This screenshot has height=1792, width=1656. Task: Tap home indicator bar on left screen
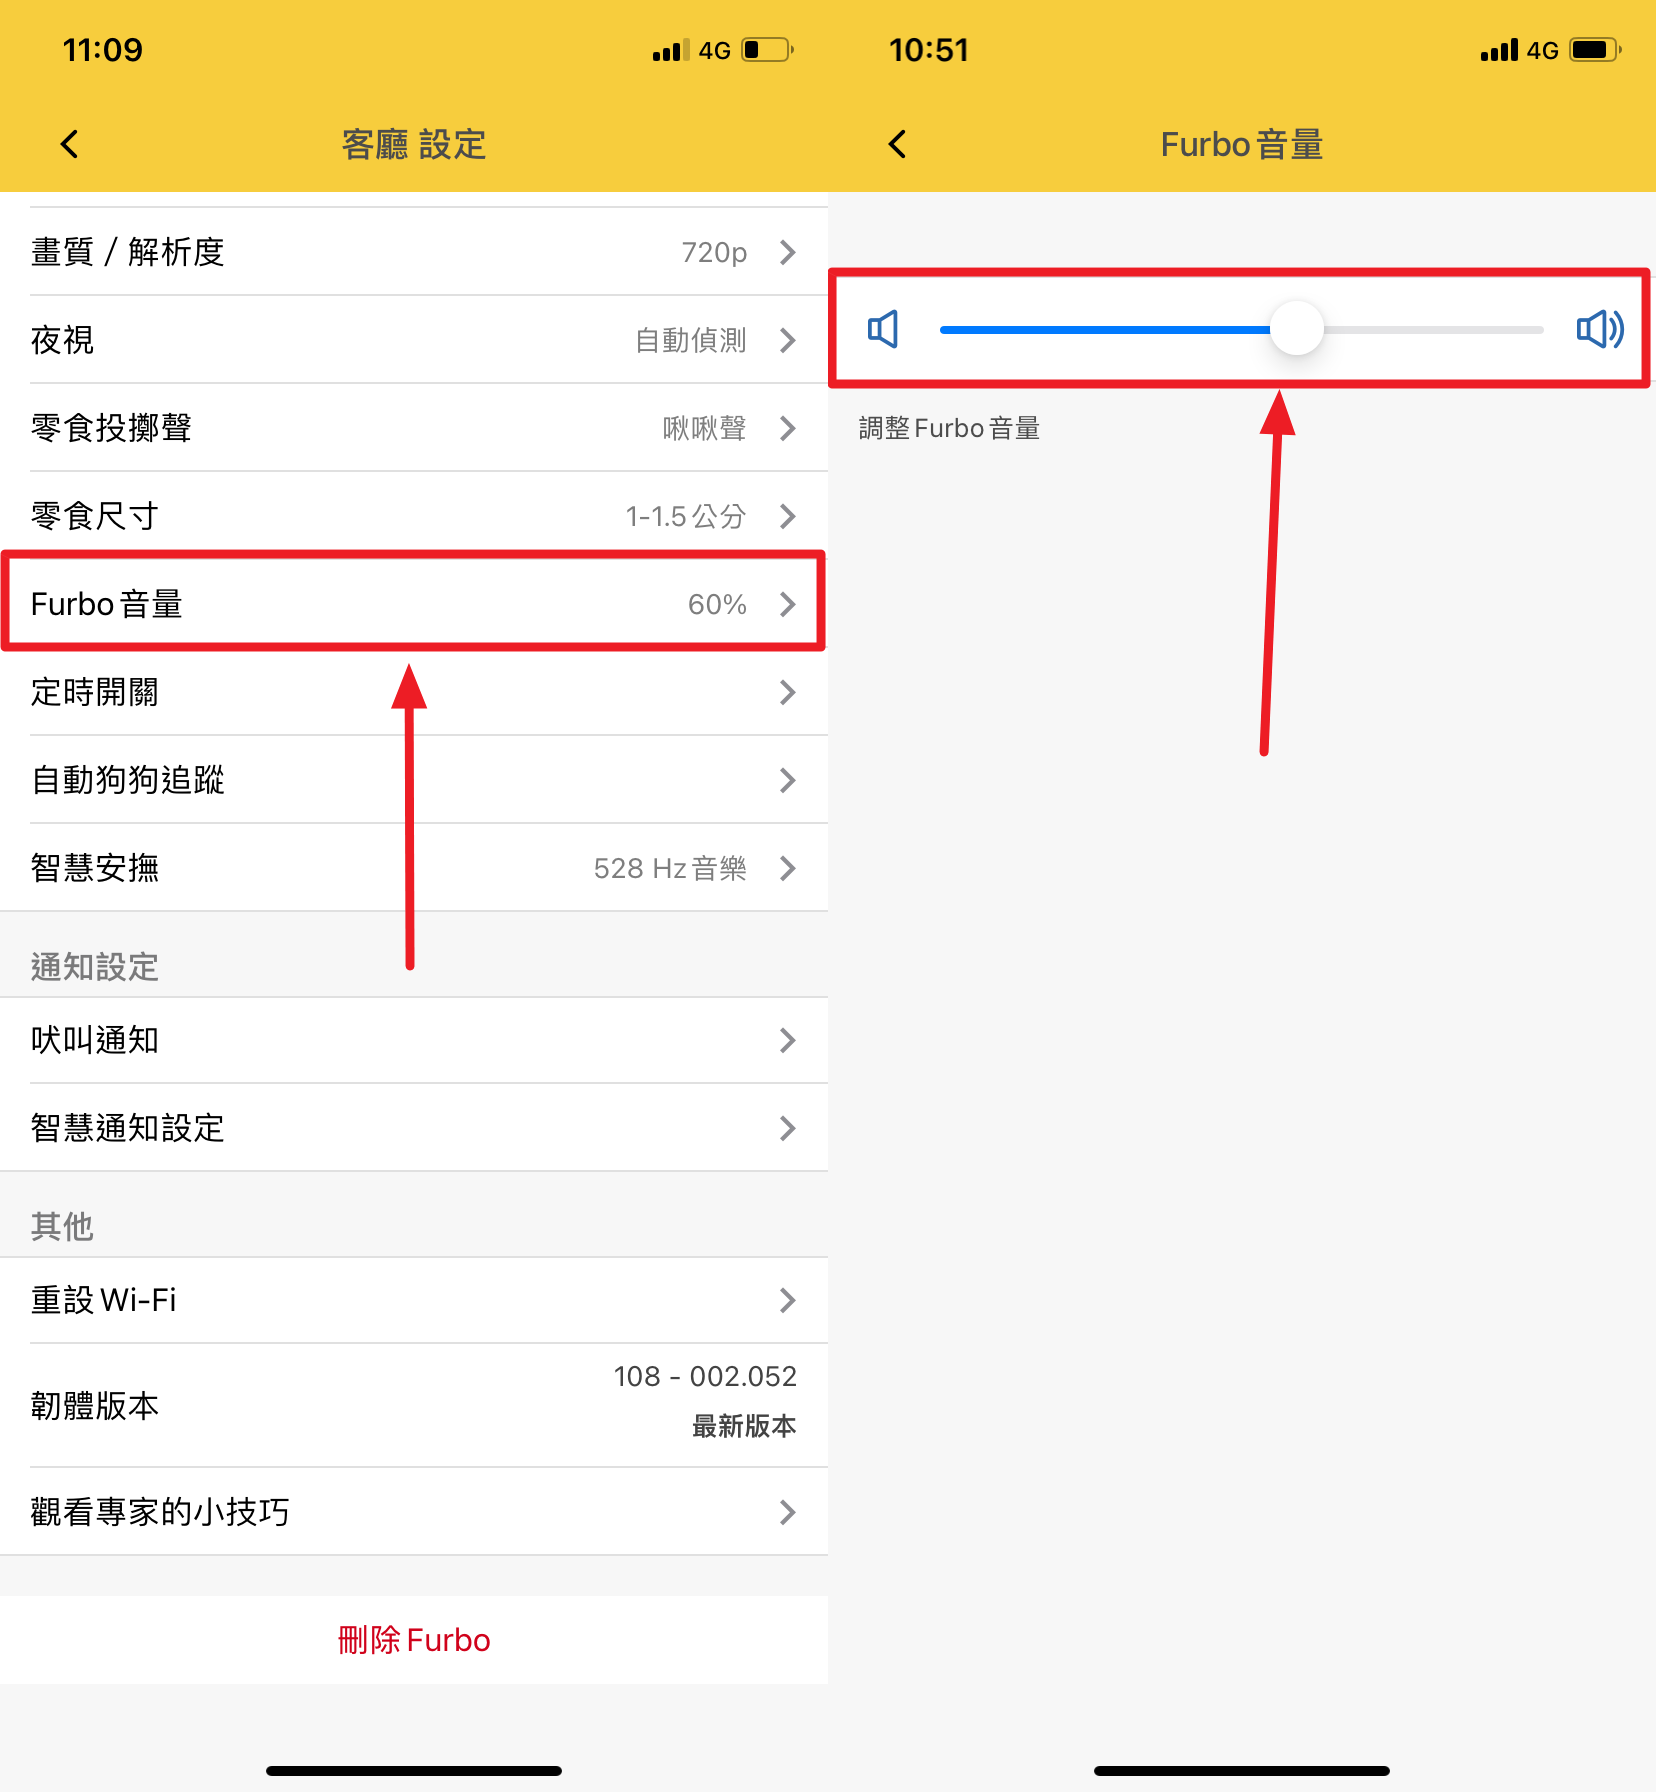coord(414,1770)
